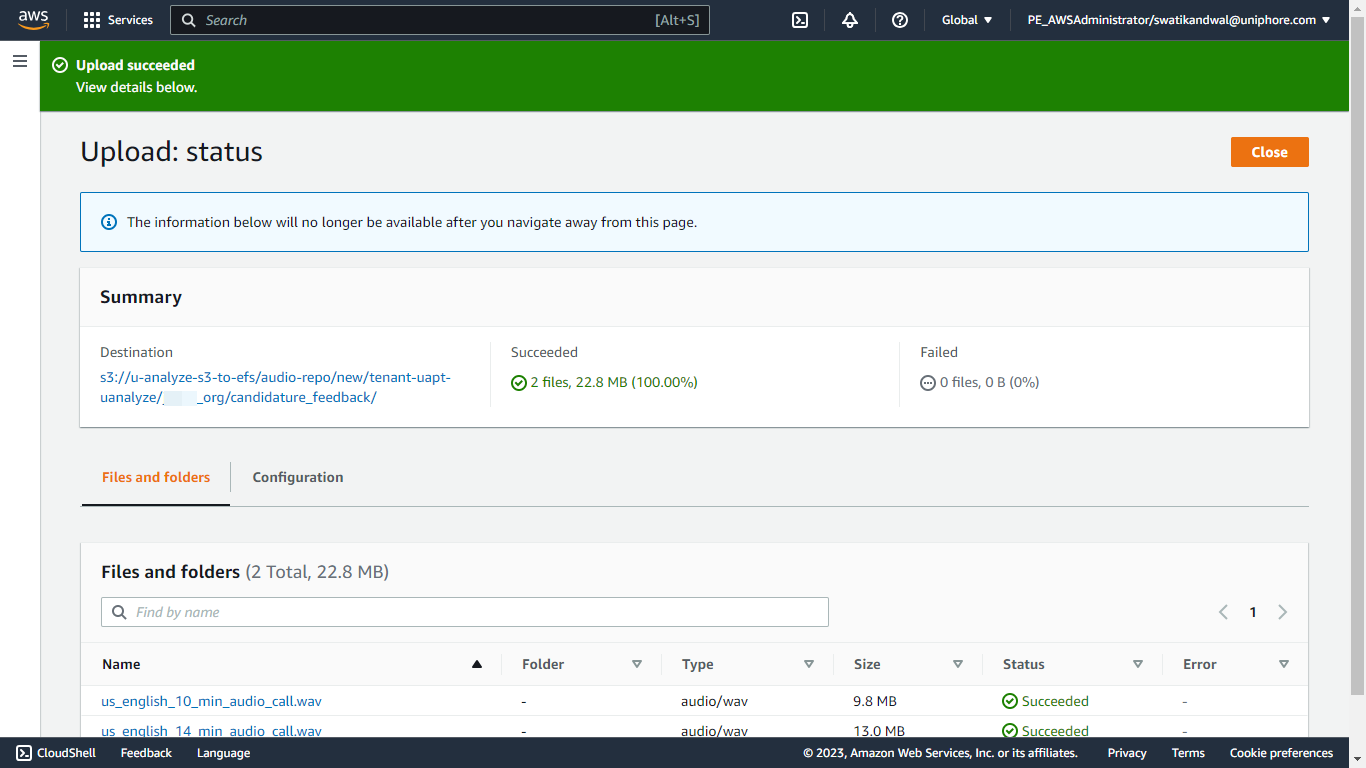
Task: Open the Privacy link
Action: [x=1127, y=753]
